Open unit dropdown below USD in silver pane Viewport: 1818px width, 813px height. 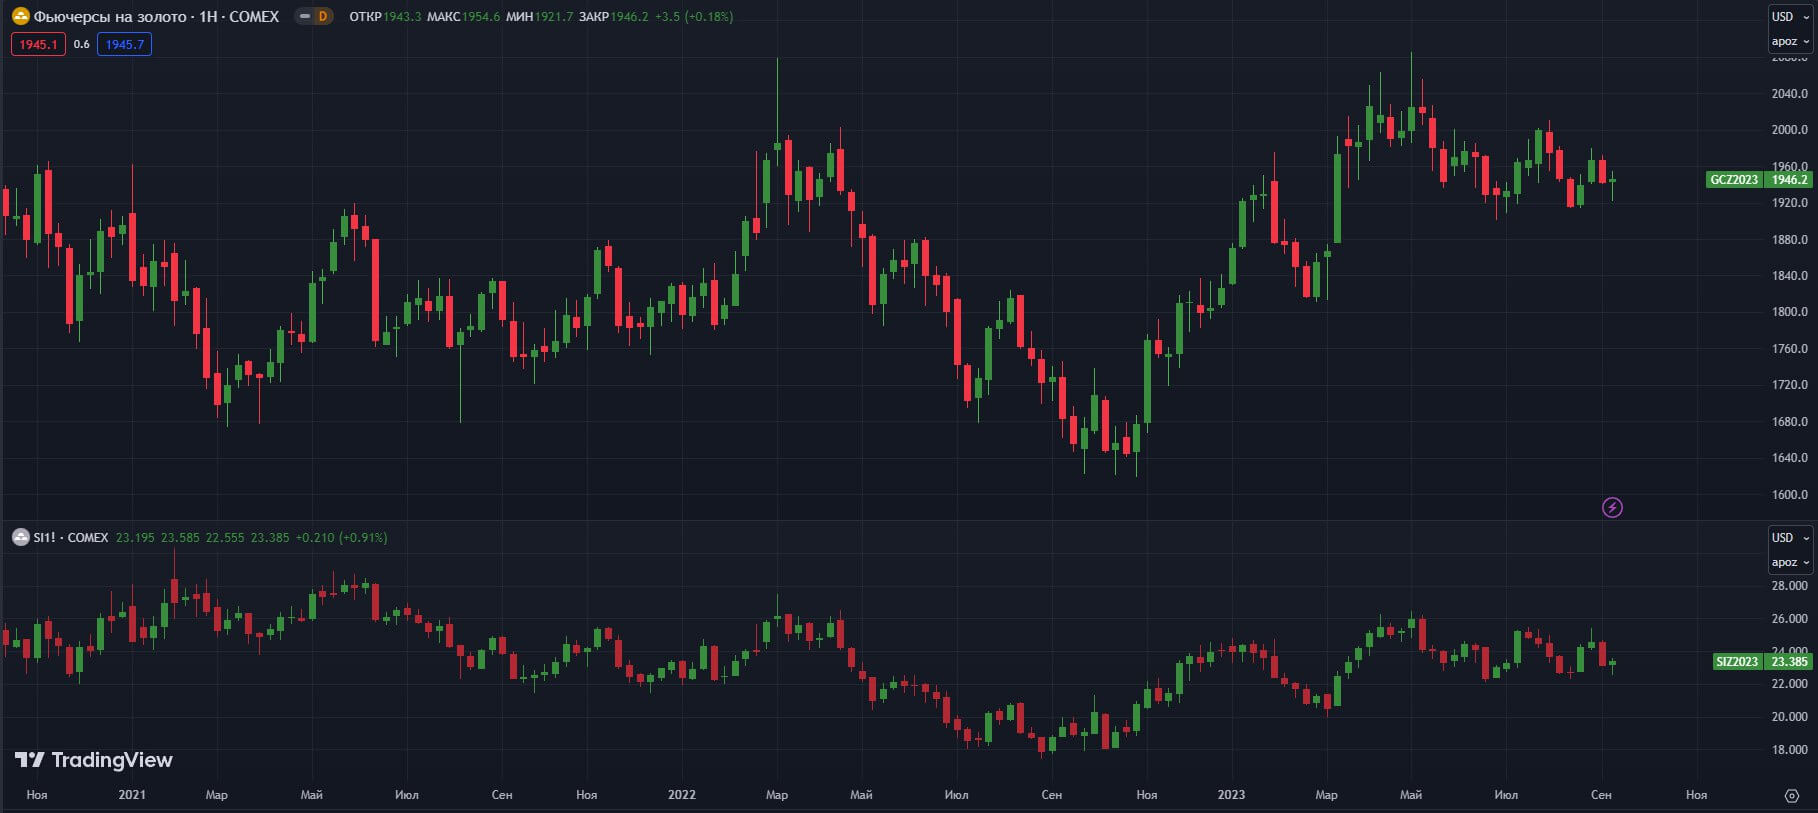coord(1790,562)
